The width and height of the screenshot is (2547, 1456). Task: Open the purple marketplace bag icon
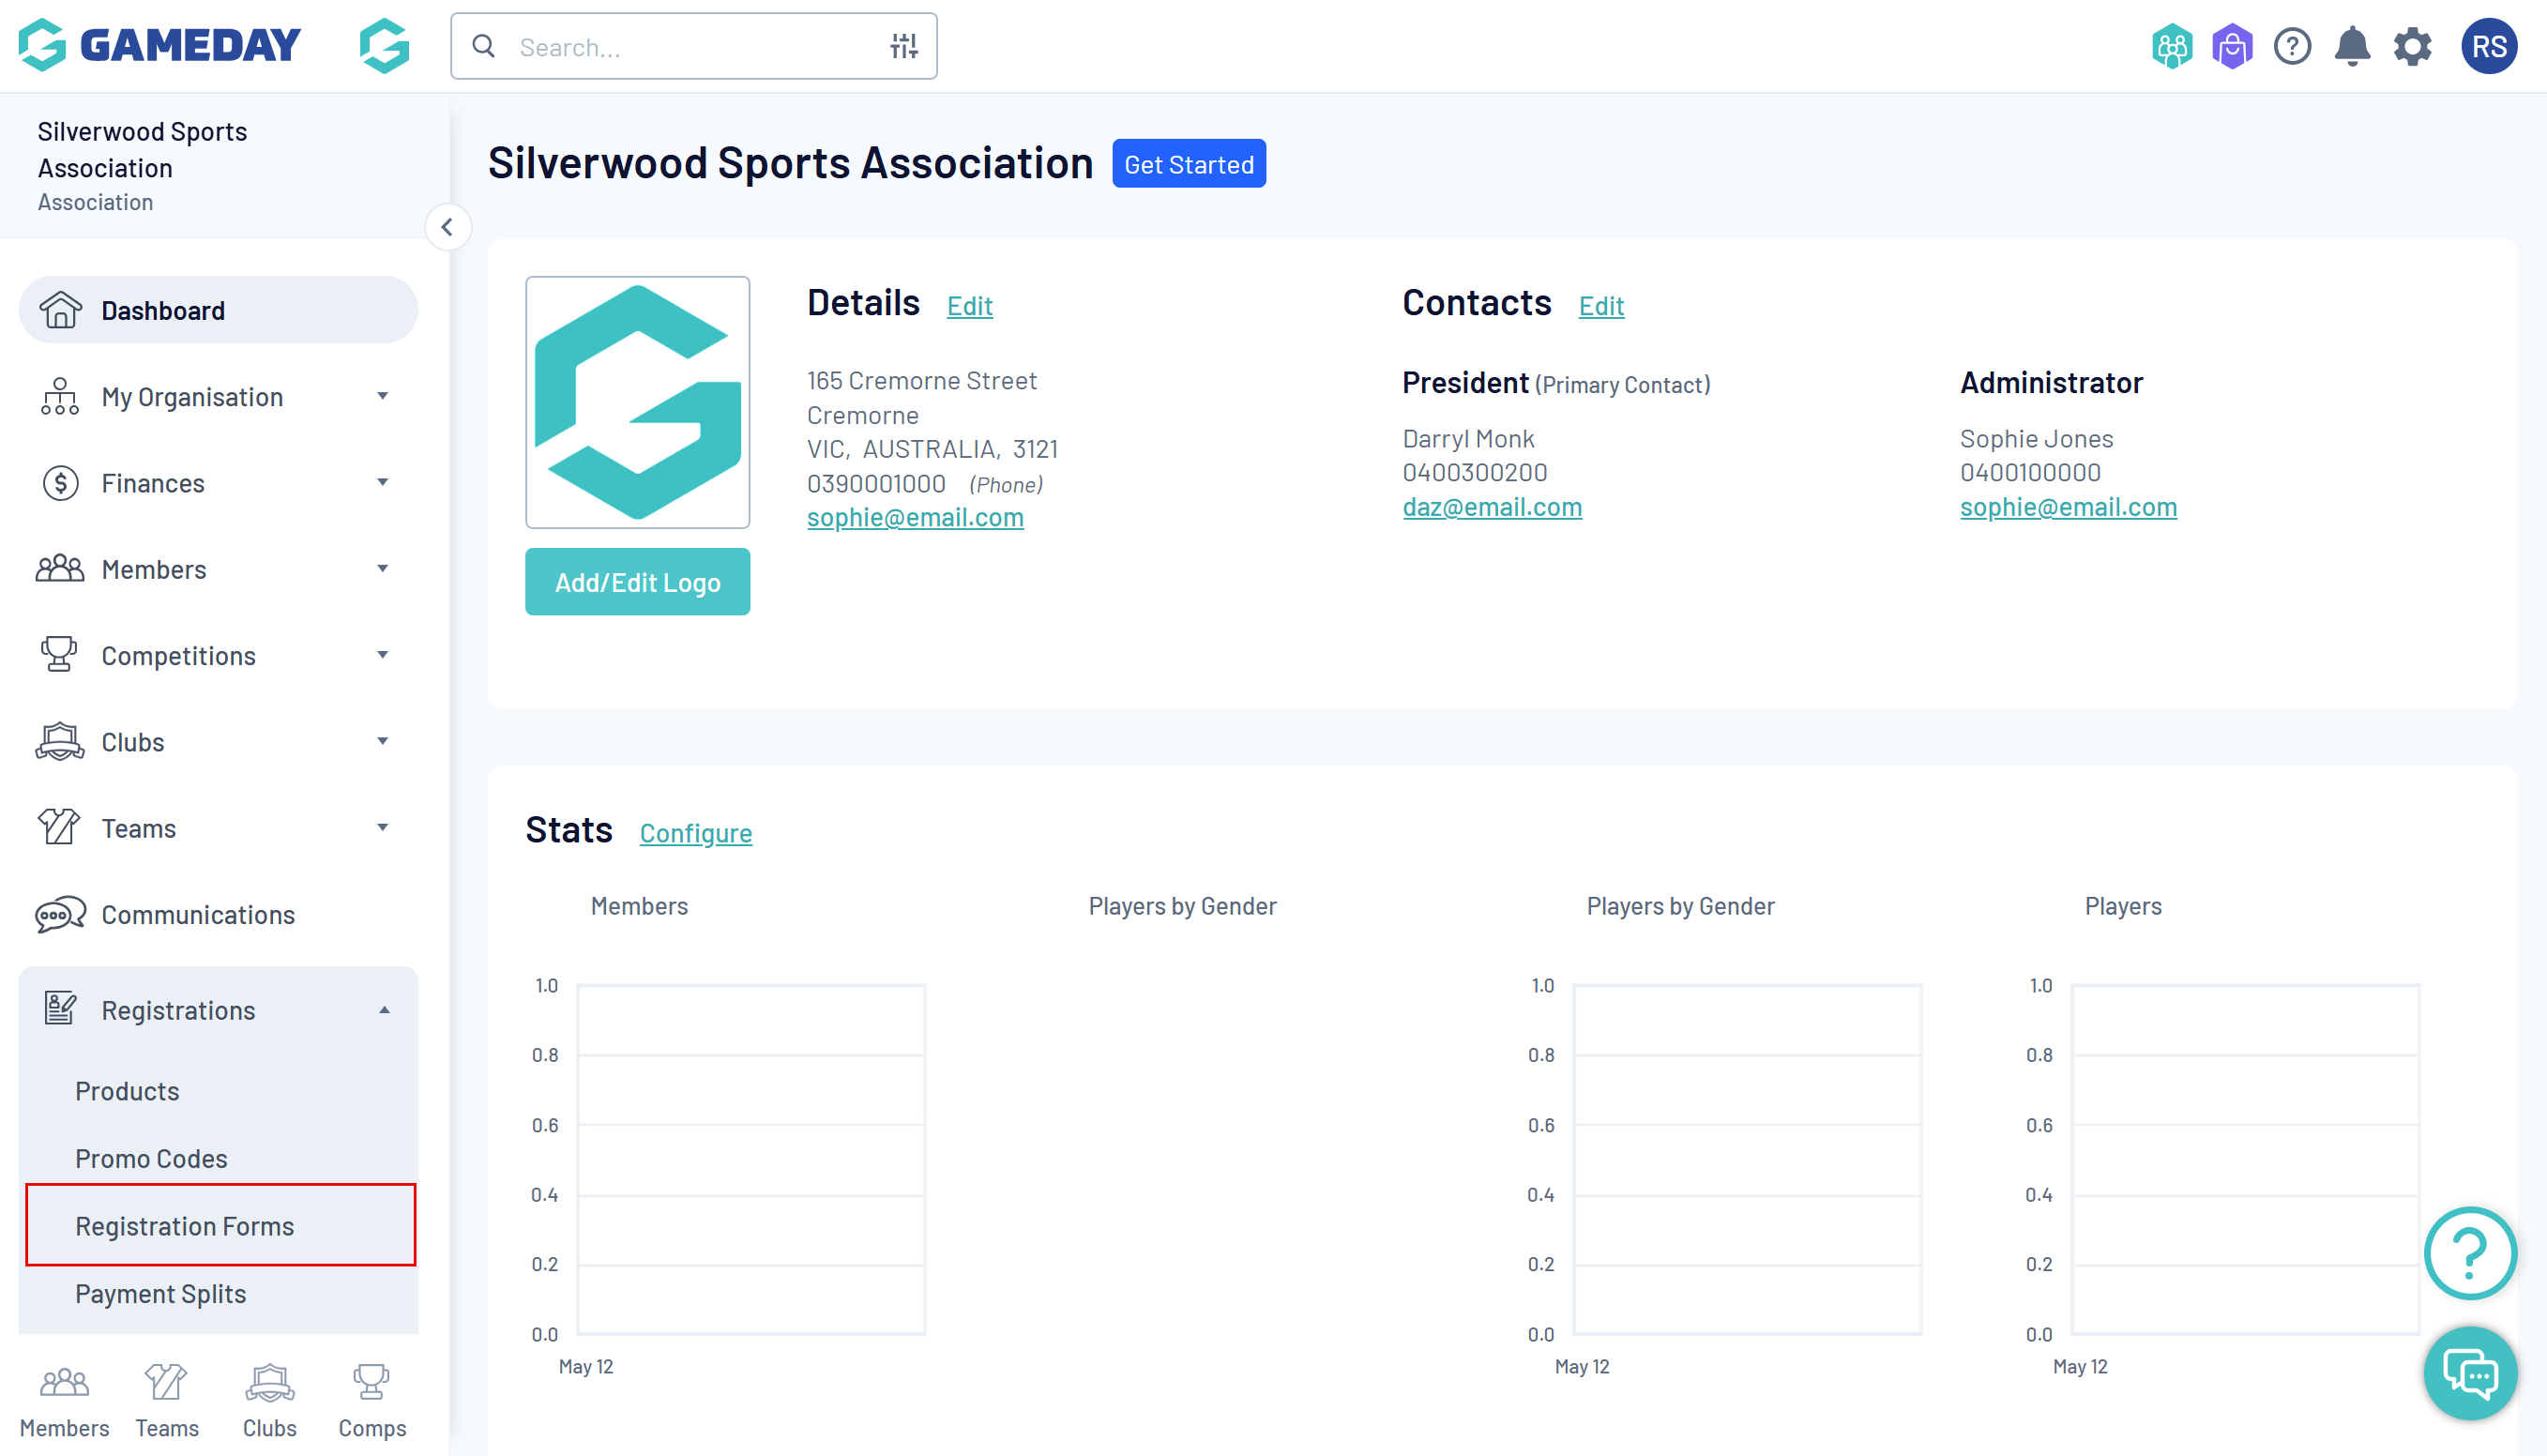[2231, 46]
